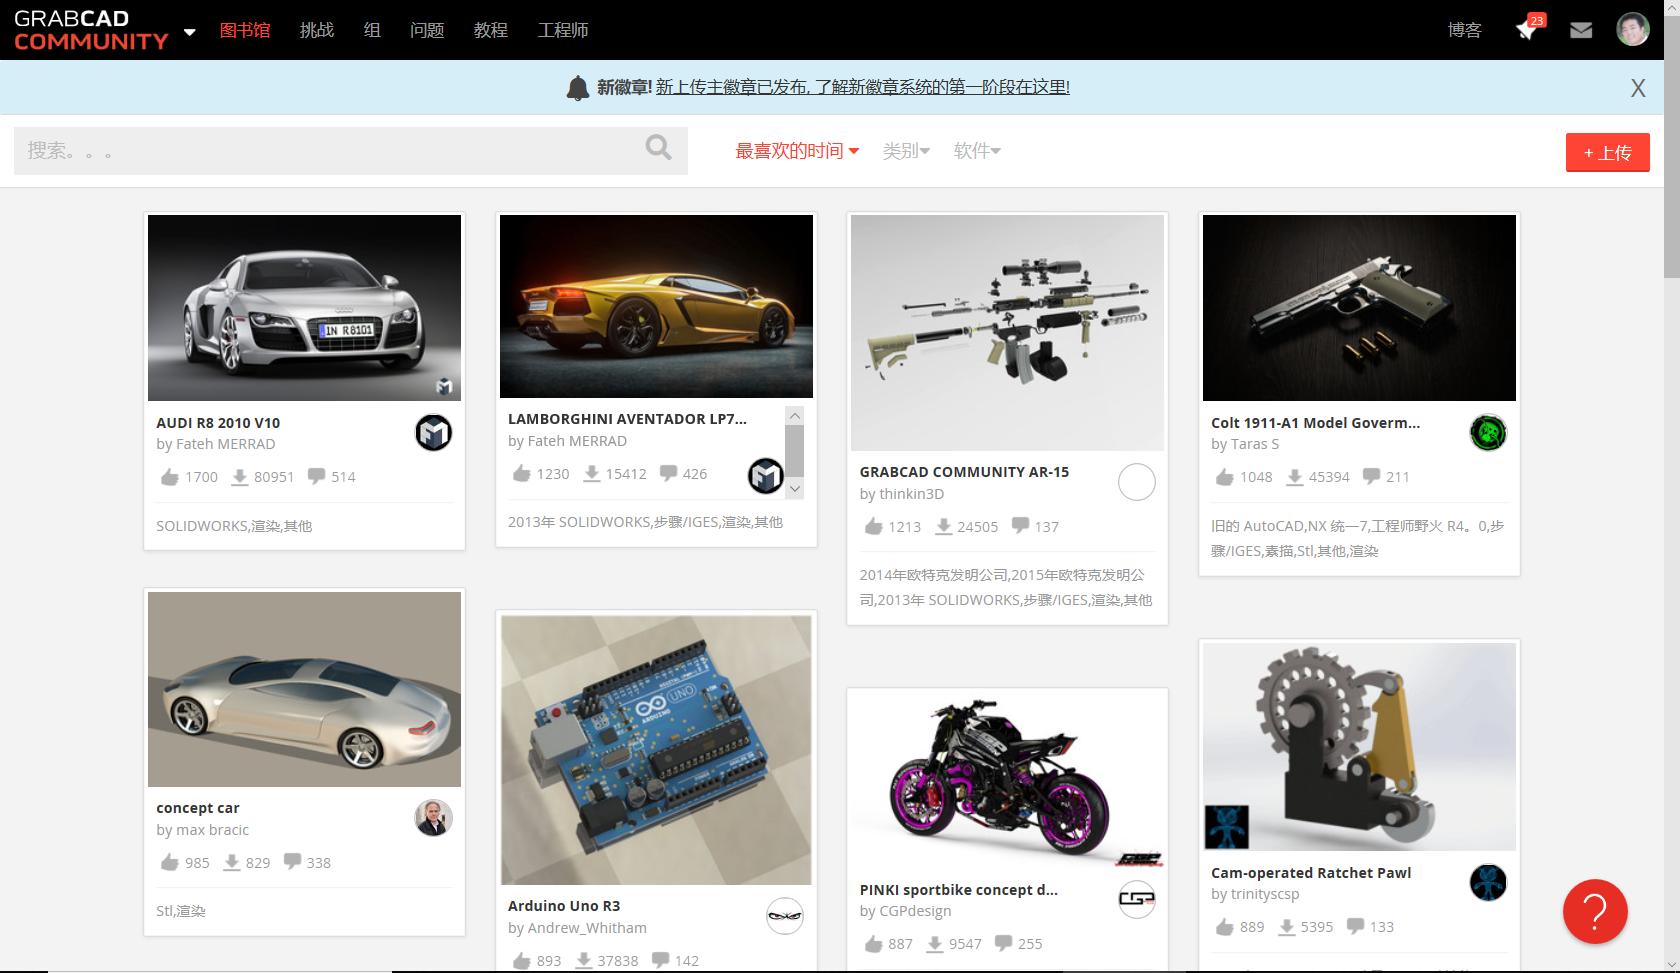This screenshot has height=973, width=1680.
Task: Click the floating question mark help icon
Action: click(1594, 911)
